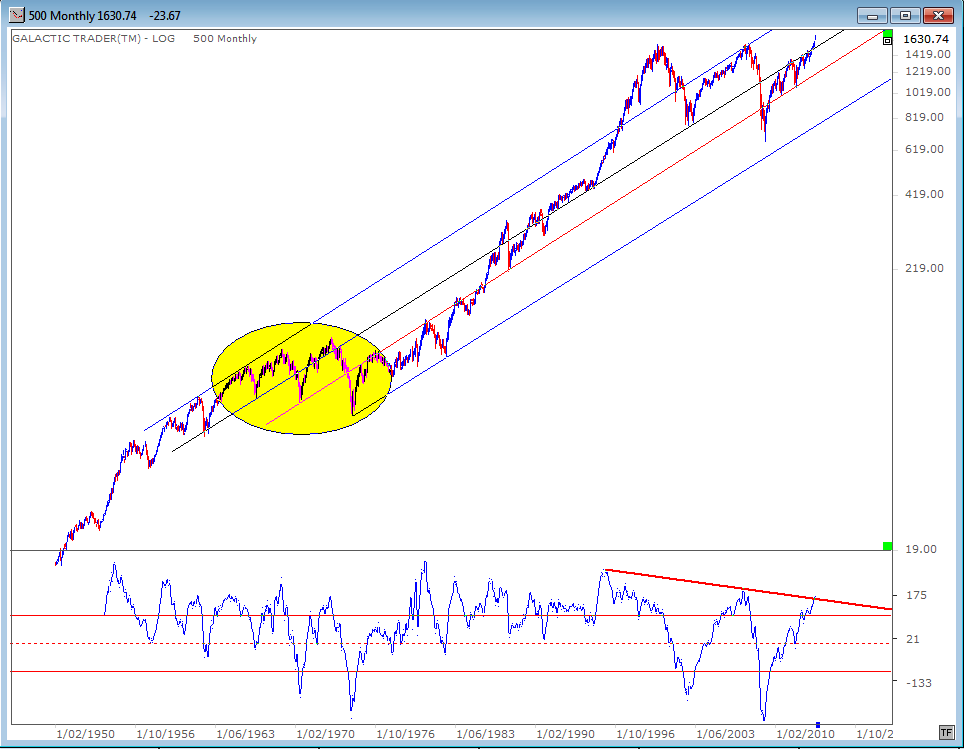Click the 1/02/1990 date label
This screenshot has height=749, width=964.
pos(565,734)
